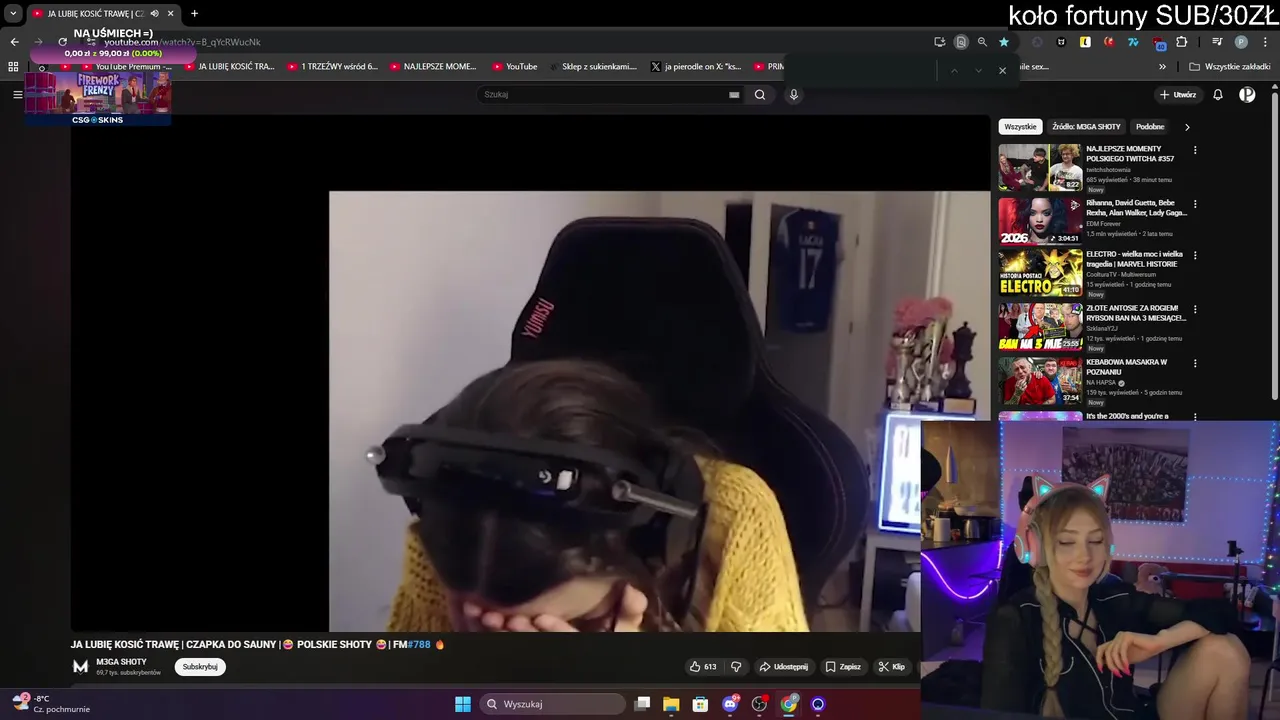Click the Utwórz create button
1280x720 pixels.
(x=1179, y=95)
